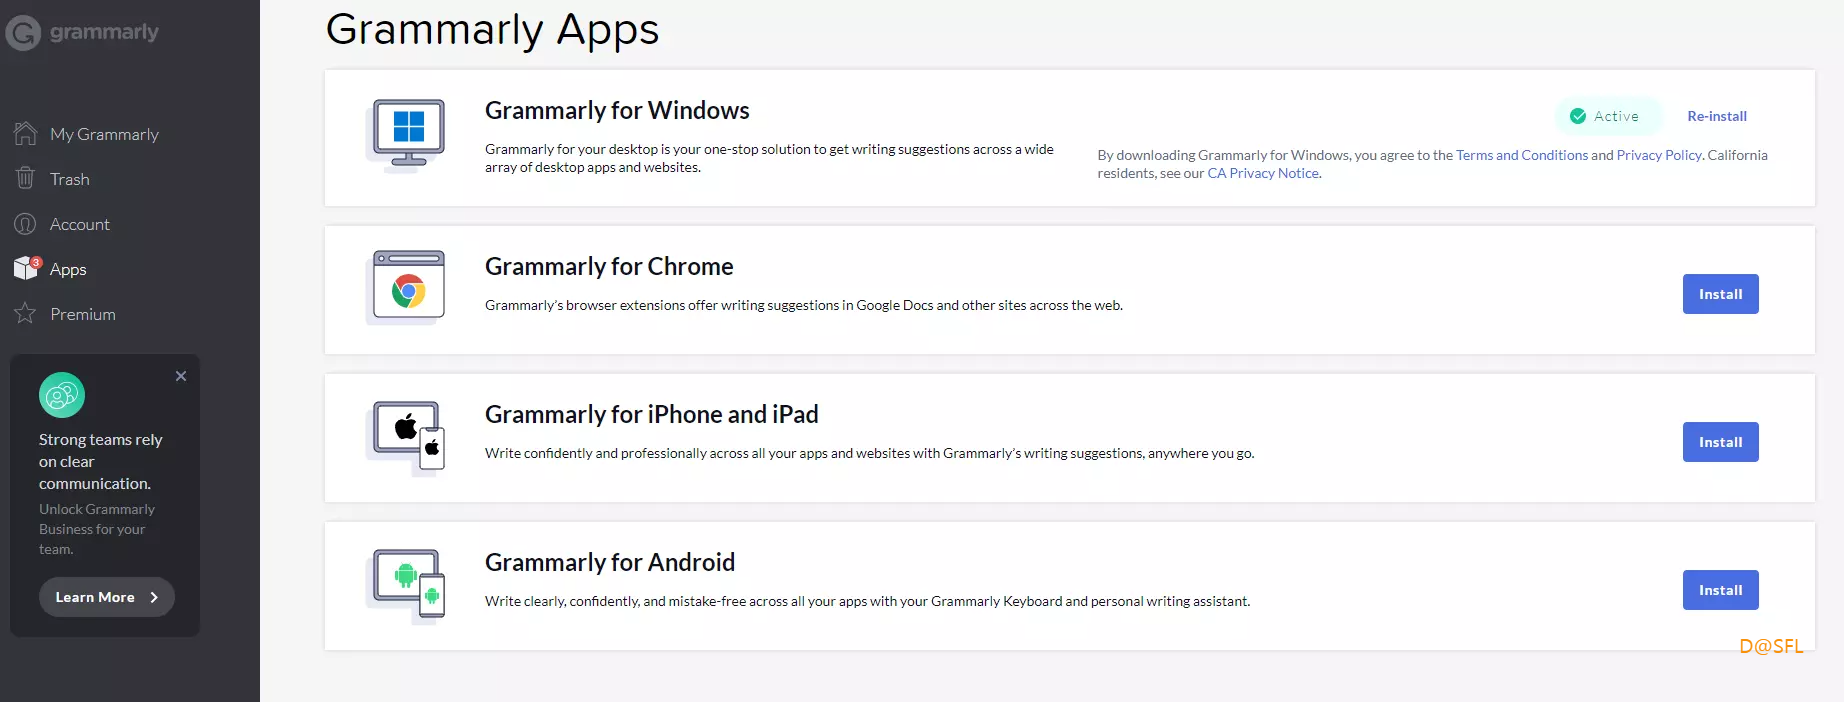Go to Account settings

(80, 224)
